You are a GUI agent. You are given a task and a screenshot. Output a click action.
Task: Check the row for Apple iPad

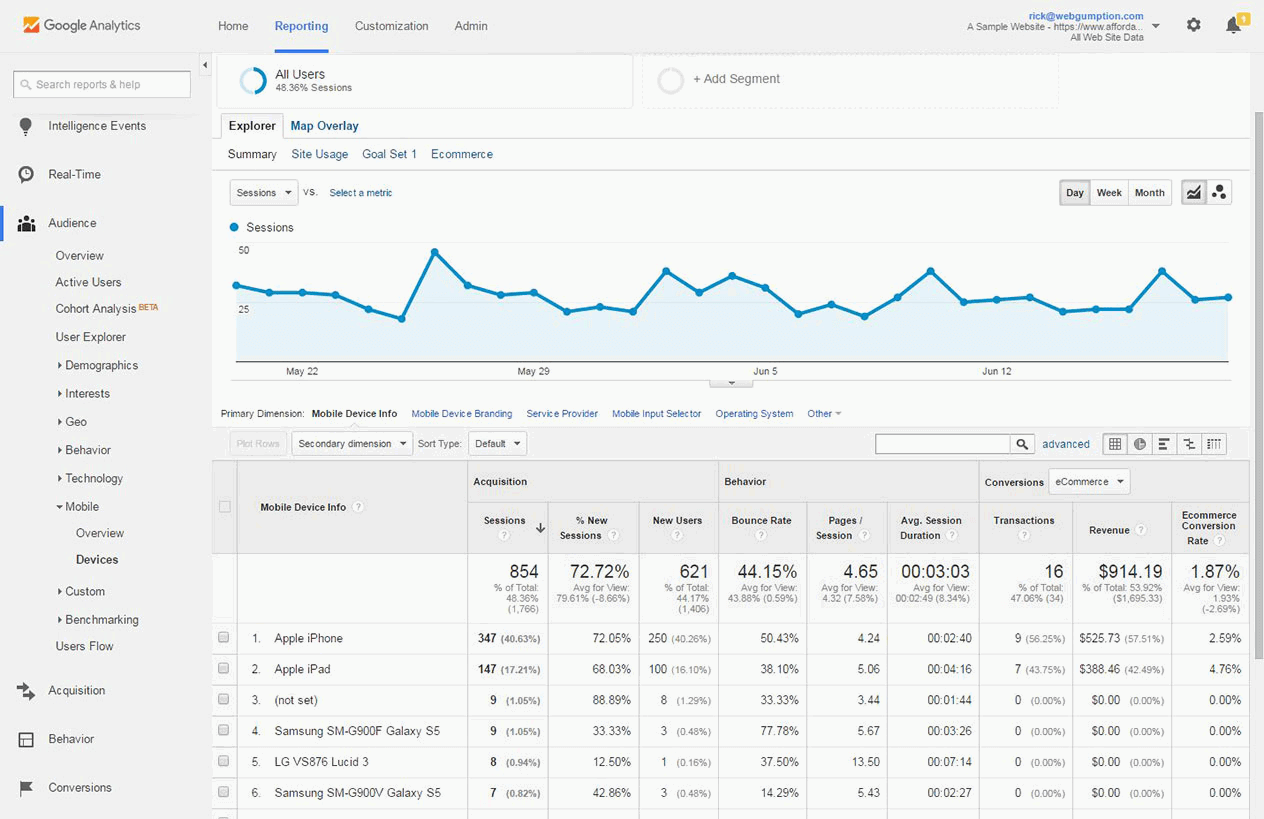(223, 668)
